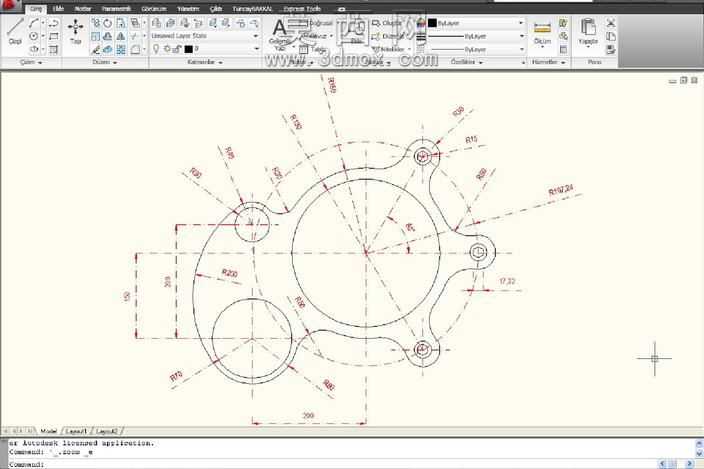Open the array grid tool
Screen dimensions: 704x469
(121, 49)
